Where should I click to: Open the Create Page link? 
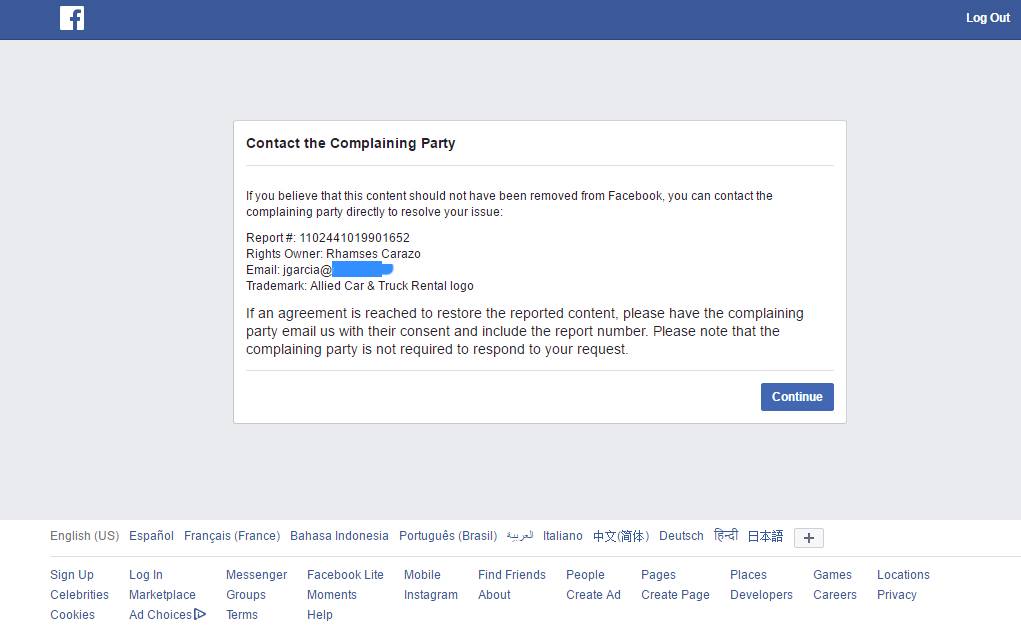point(675,595)
